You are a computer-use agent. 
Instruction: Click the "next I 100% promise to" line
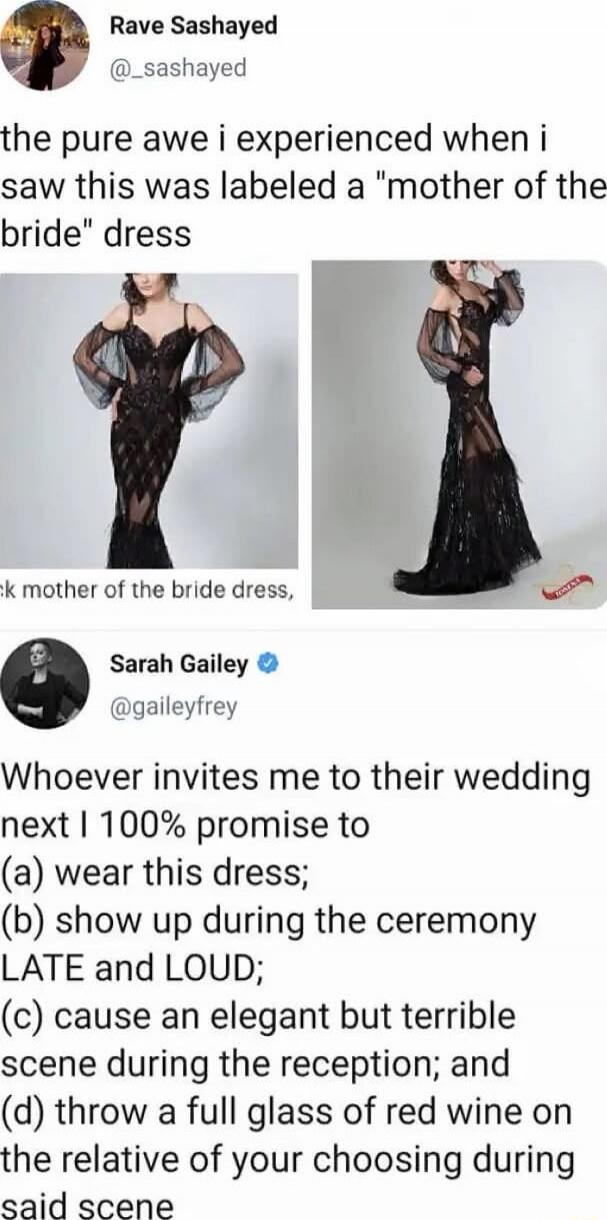pos(187,826)
